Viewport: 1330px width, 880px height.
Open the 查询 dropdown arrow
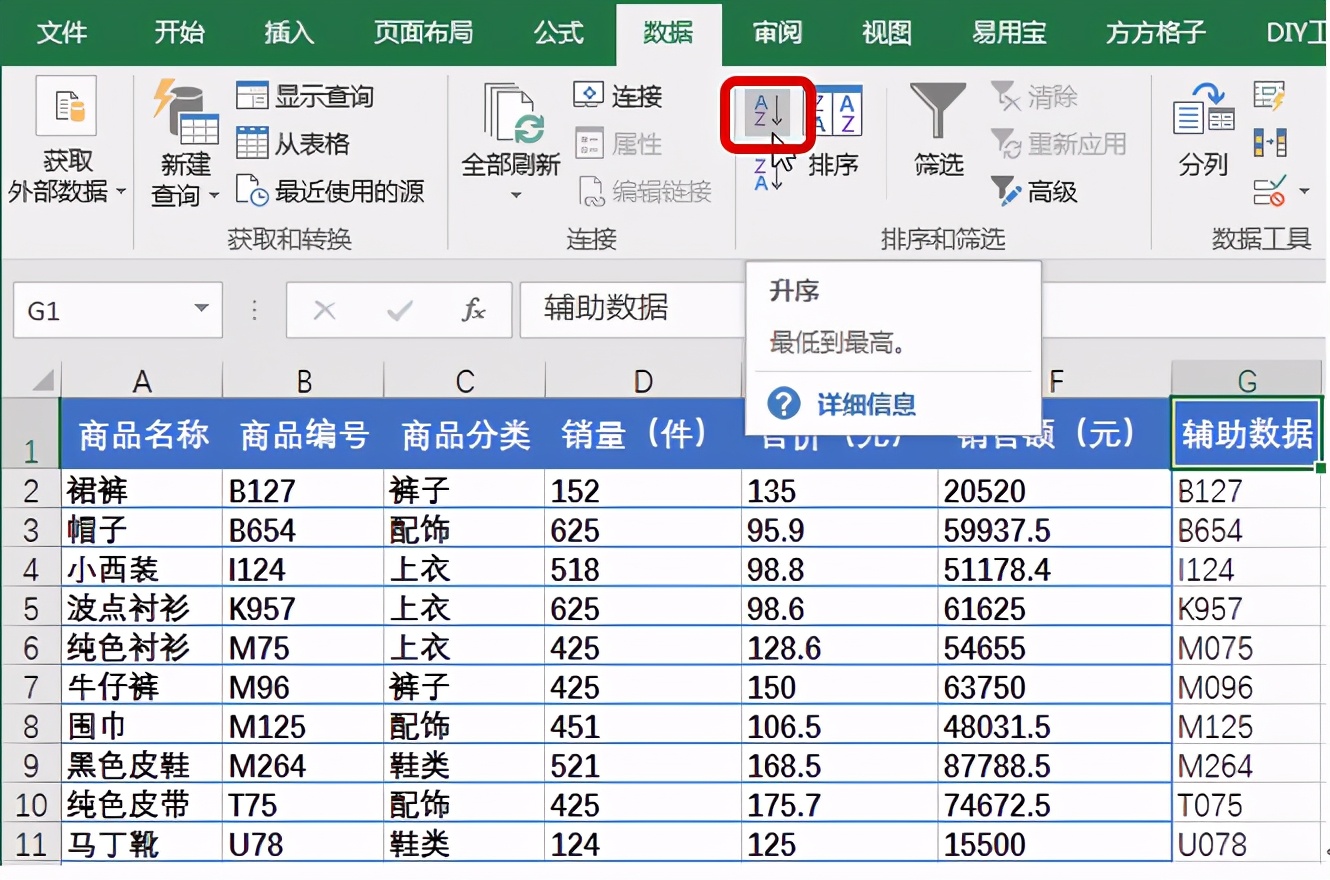[214, 196]
